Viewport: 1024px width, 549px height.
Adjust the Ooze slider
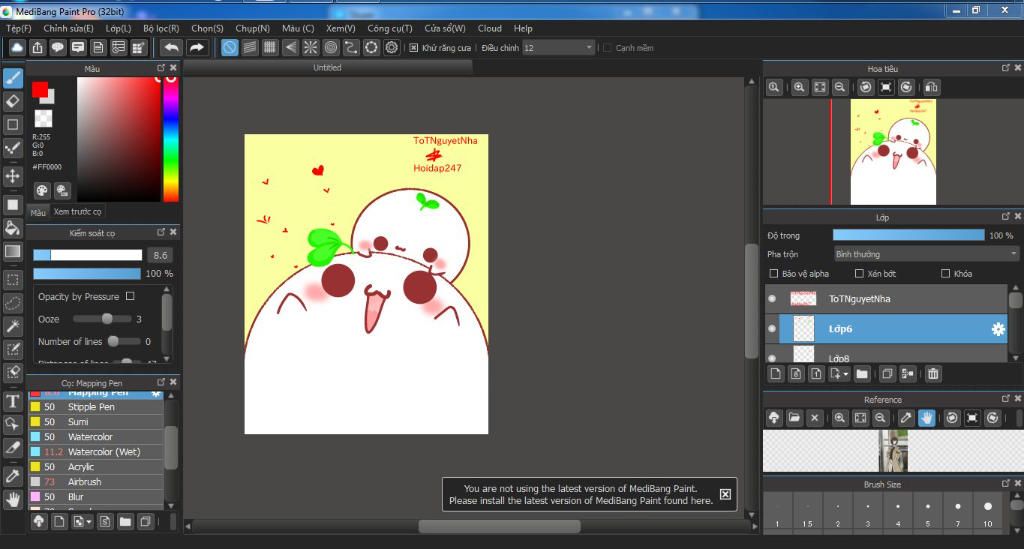[x=107, y=319]
